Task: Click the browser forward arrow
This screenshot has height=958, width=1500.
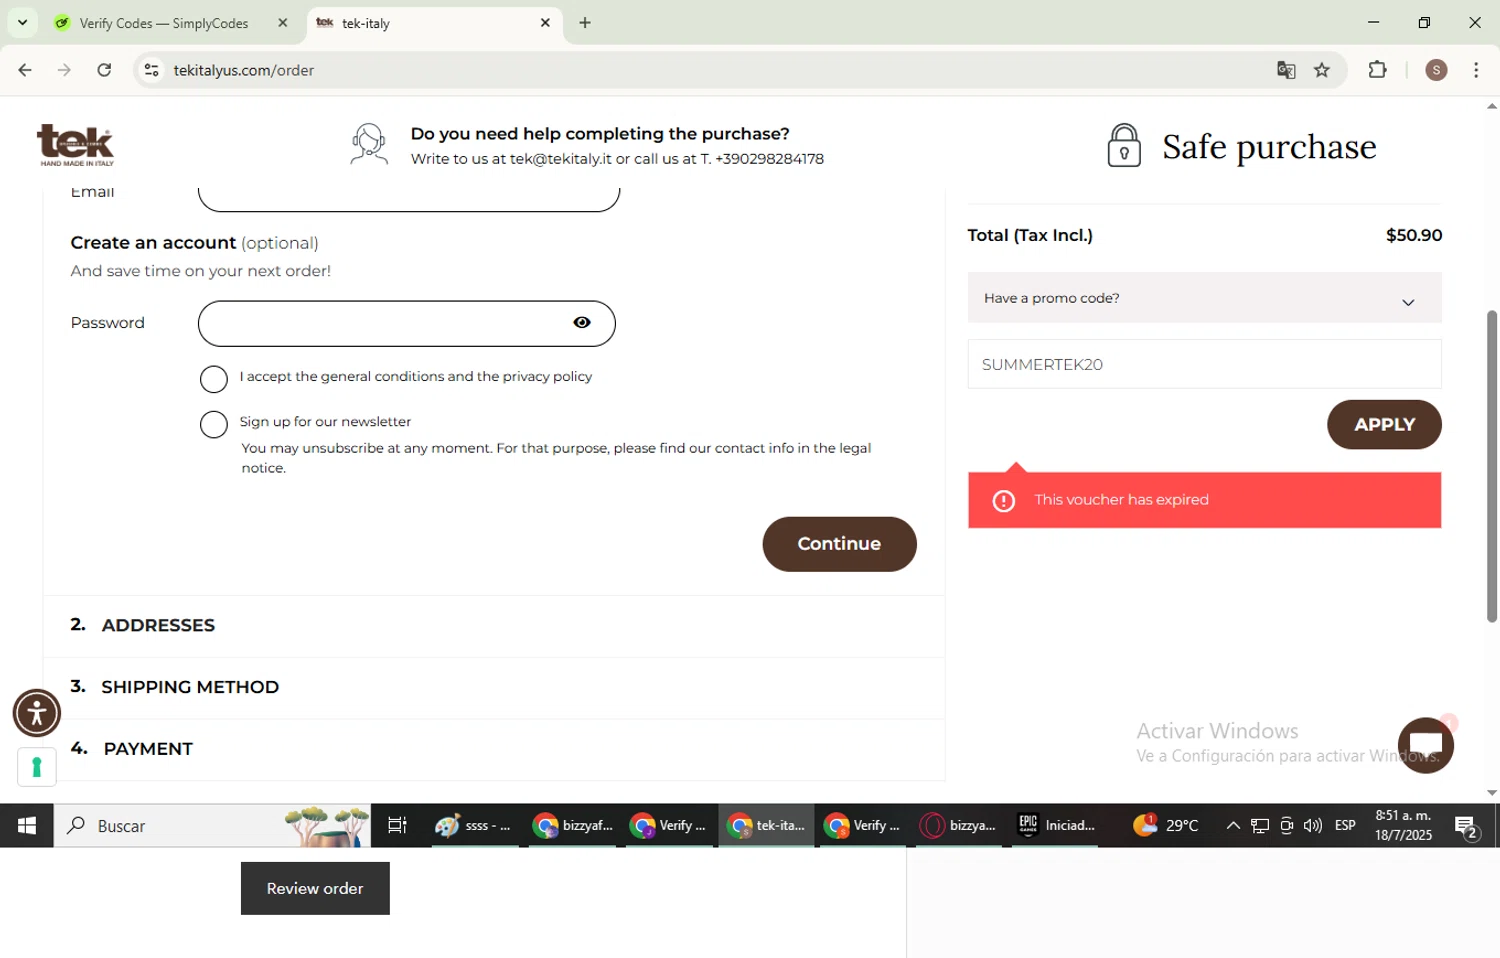Action: click(64, 70)
